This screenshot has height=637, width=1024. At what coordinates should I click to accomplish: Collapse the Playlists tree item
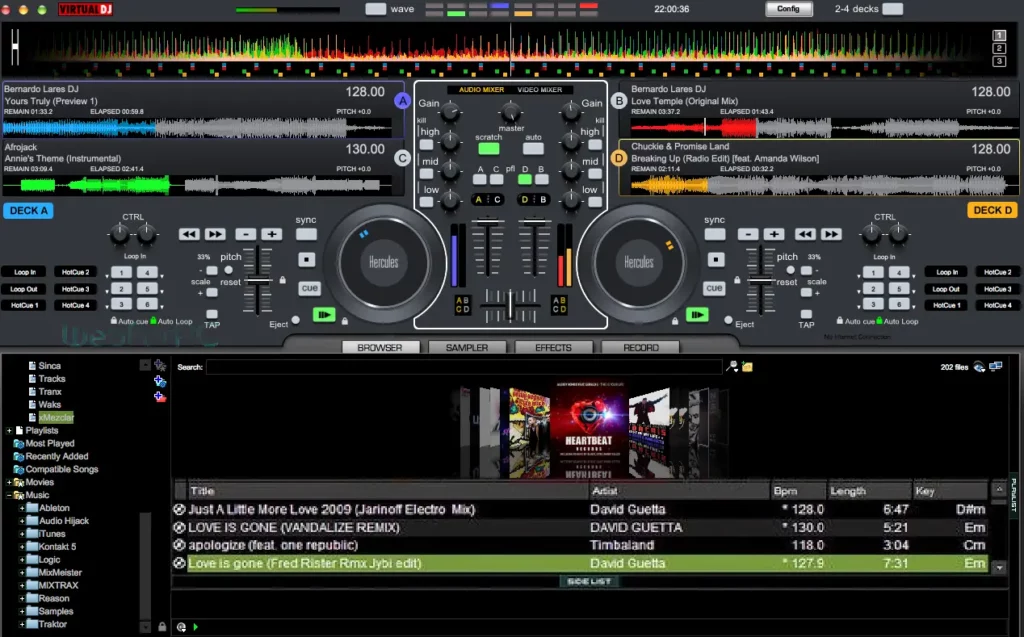[x=7, y=428]
